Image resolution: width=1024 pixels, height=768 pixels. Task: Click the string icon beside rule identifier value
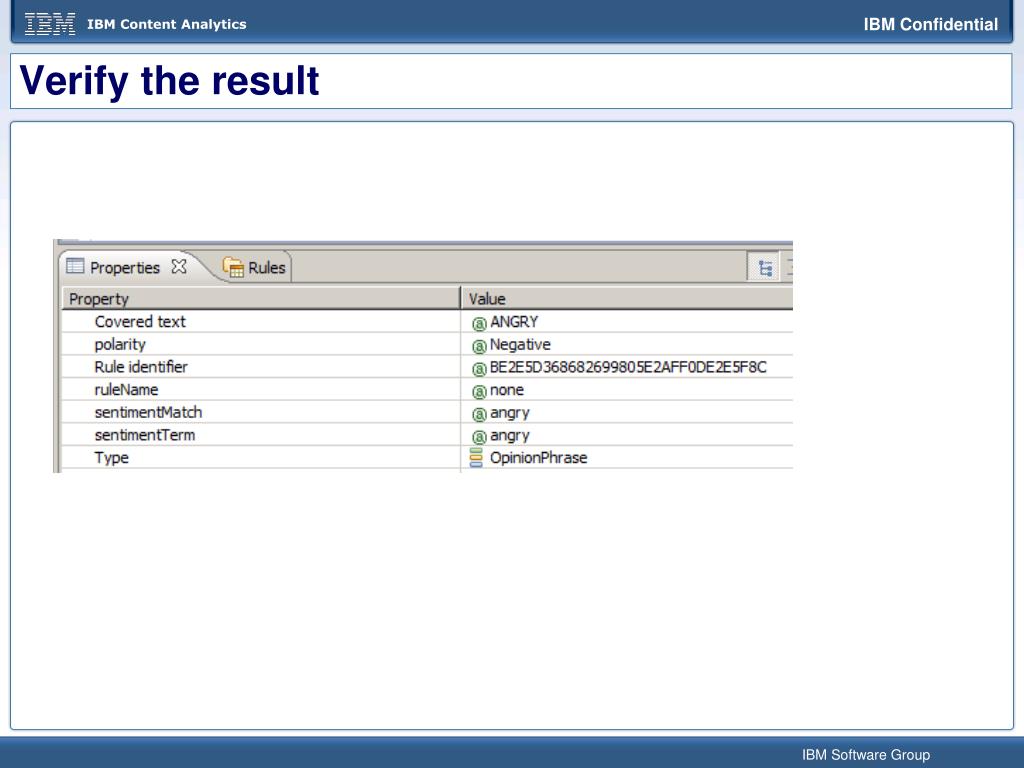[x=479, y=369]
